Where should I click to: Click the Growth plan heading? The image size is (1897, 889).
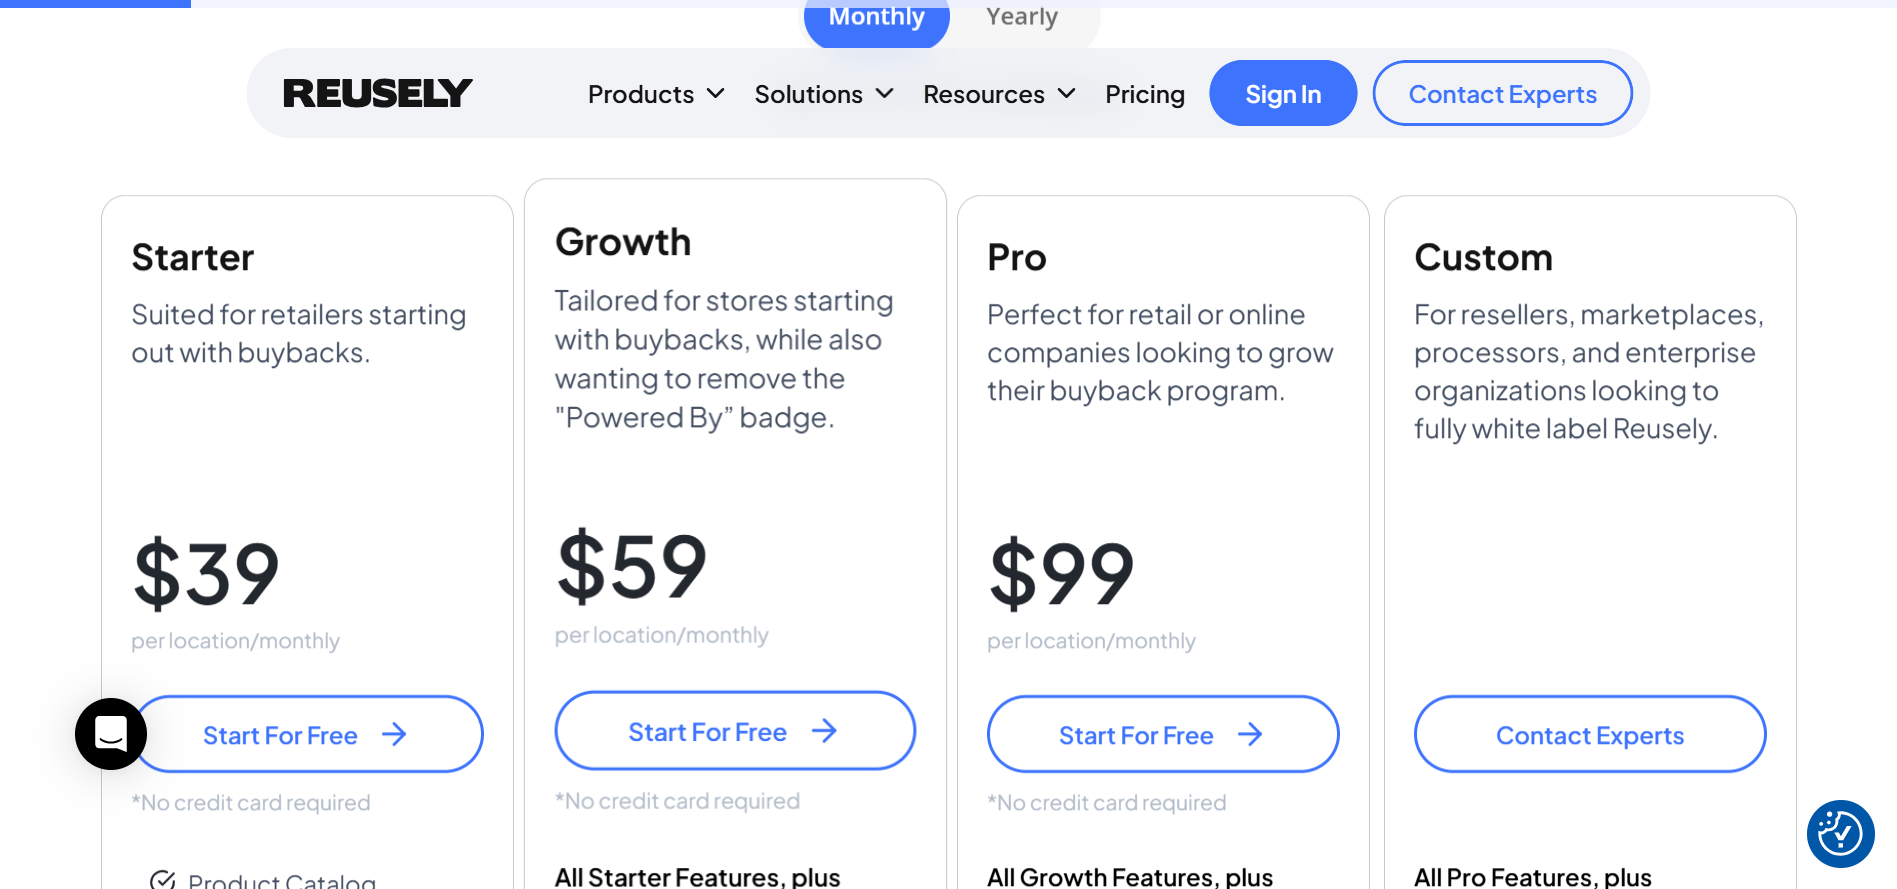tap(622, 242)
